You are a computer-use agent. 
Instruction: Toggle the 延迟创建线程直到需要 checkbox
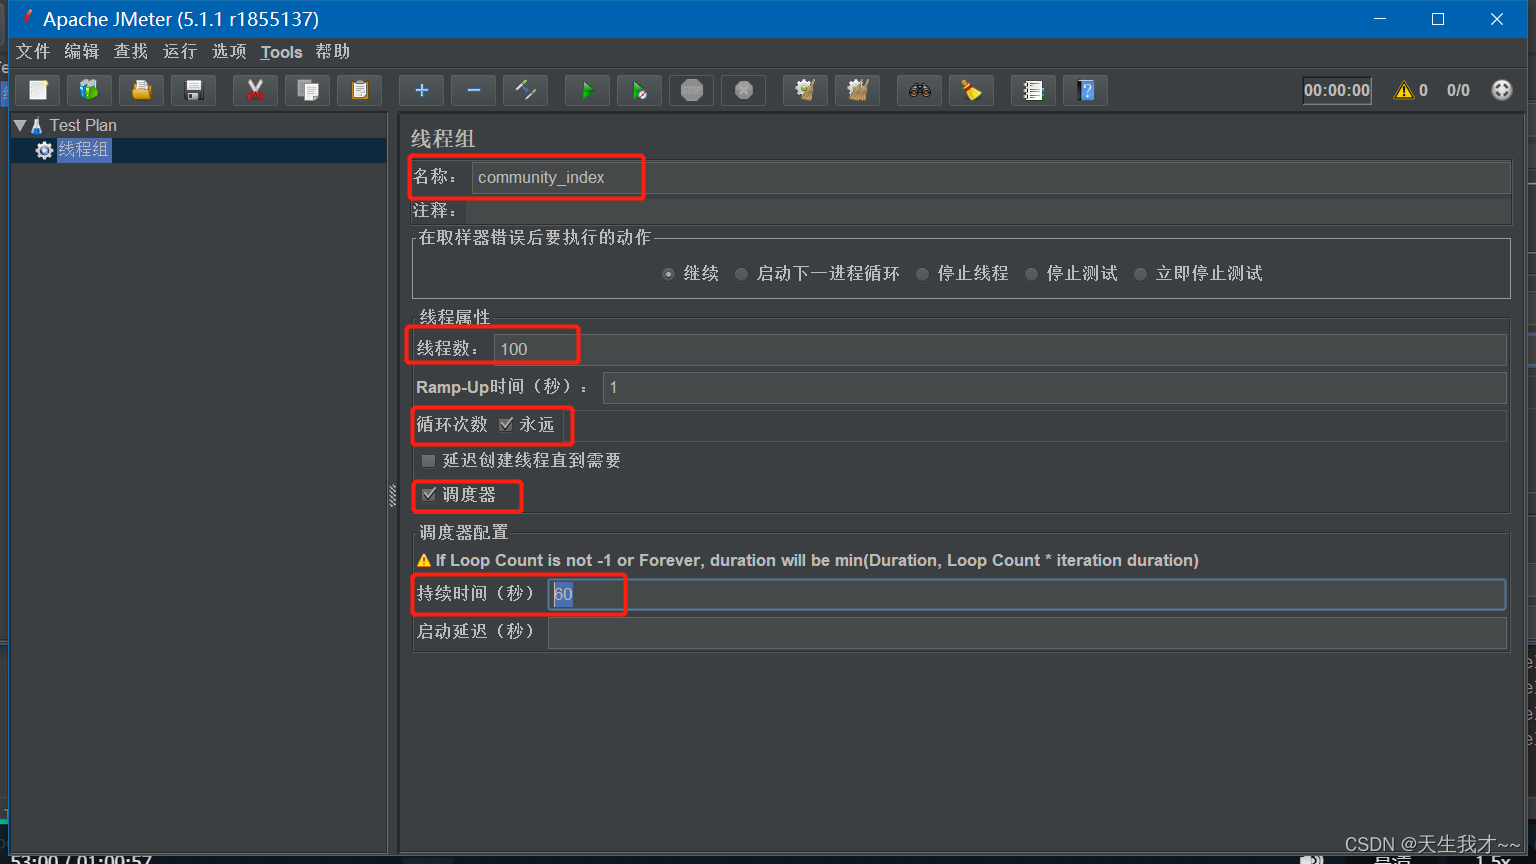(x=429, y=461)
